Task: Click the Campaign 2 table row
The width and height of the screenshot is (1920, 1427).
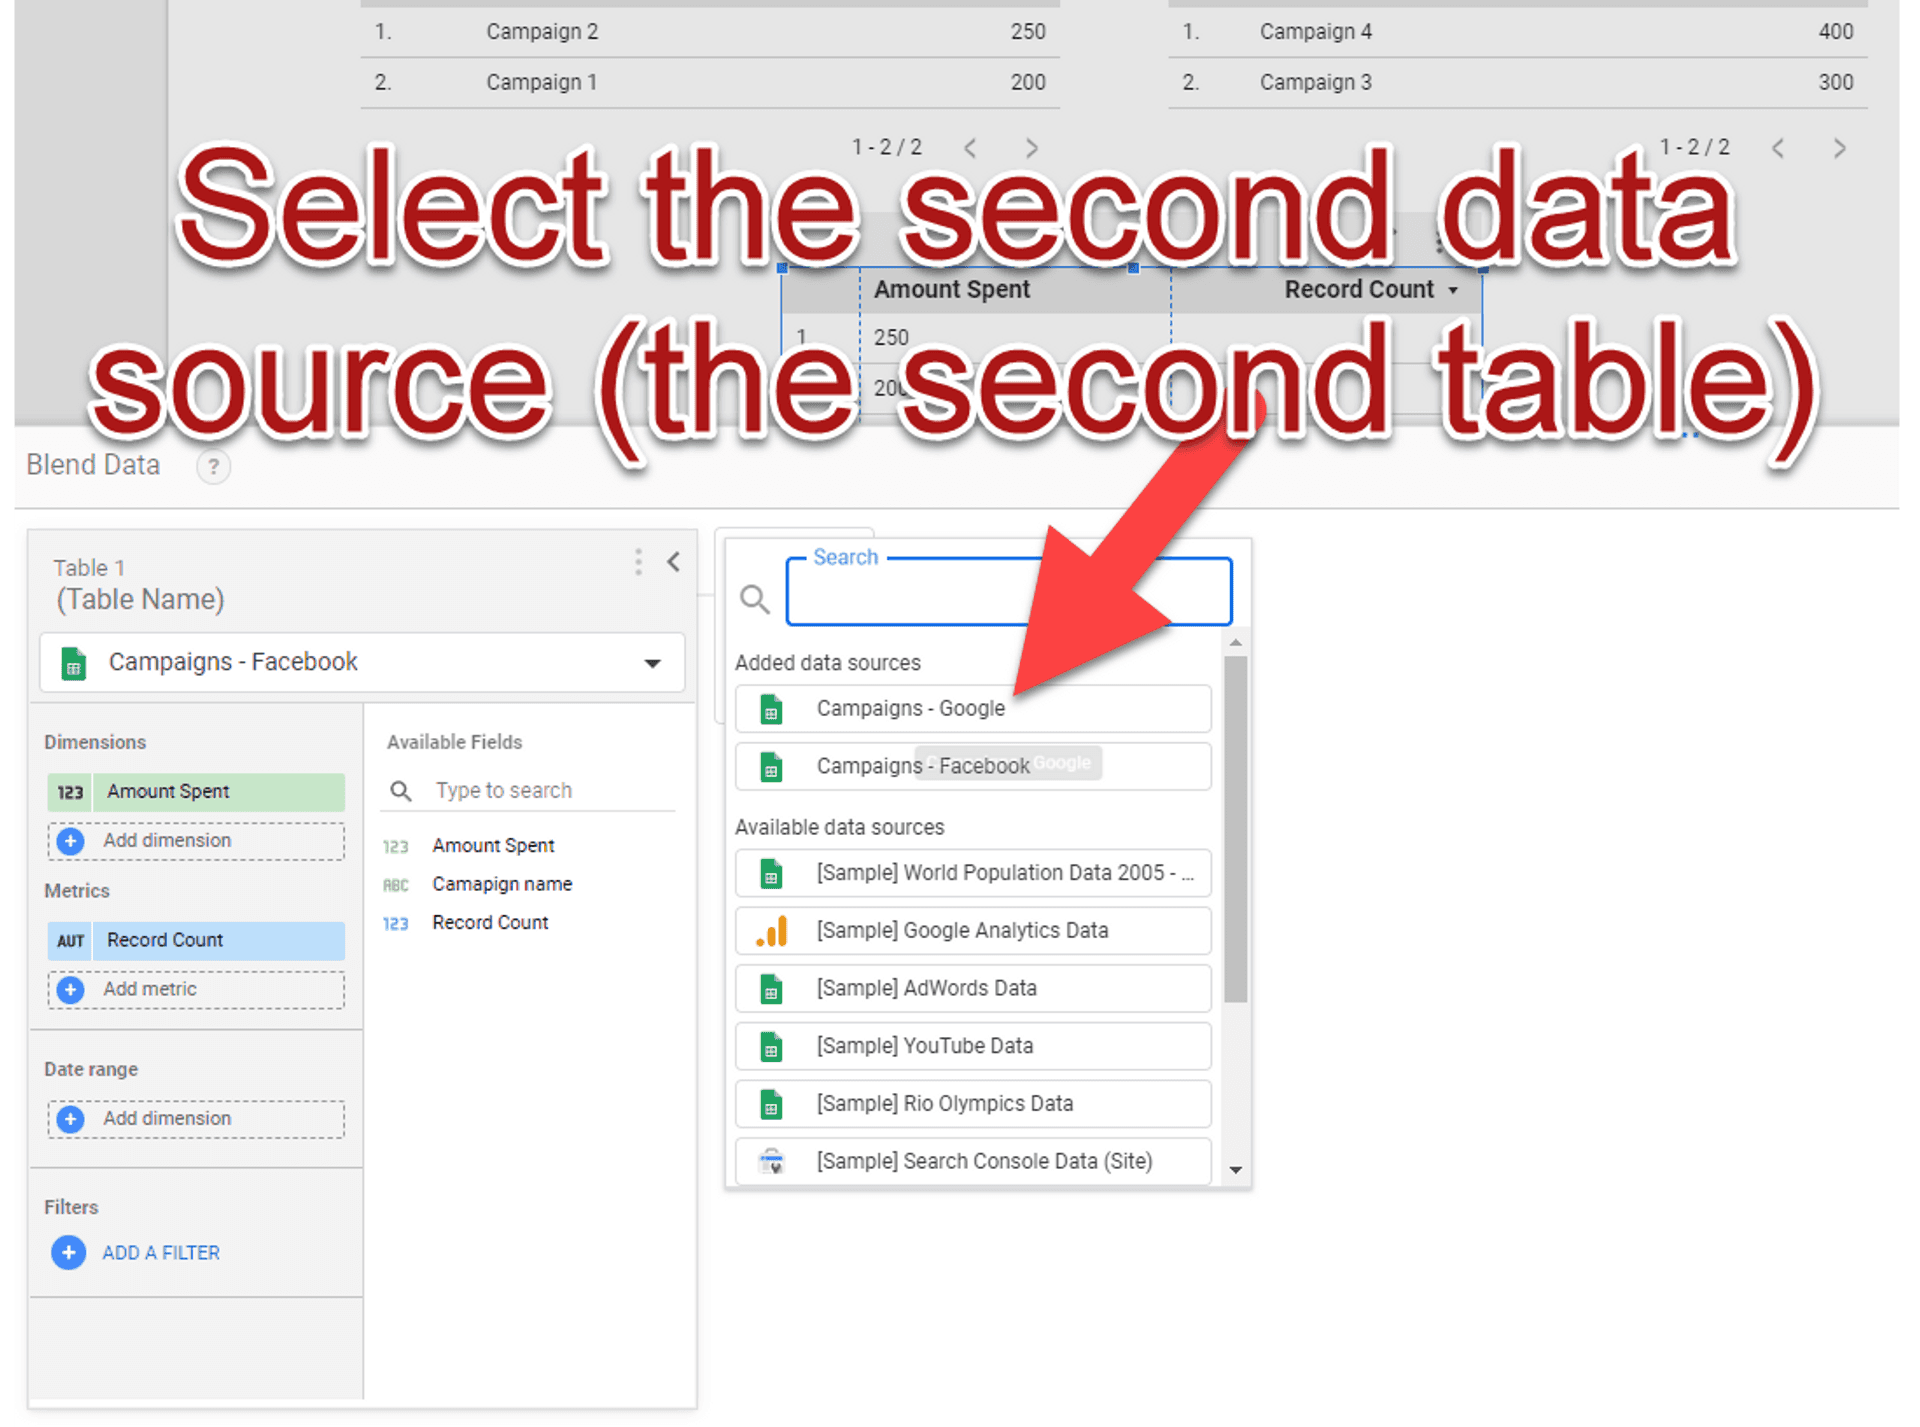Action: click(x=710, y=32)
